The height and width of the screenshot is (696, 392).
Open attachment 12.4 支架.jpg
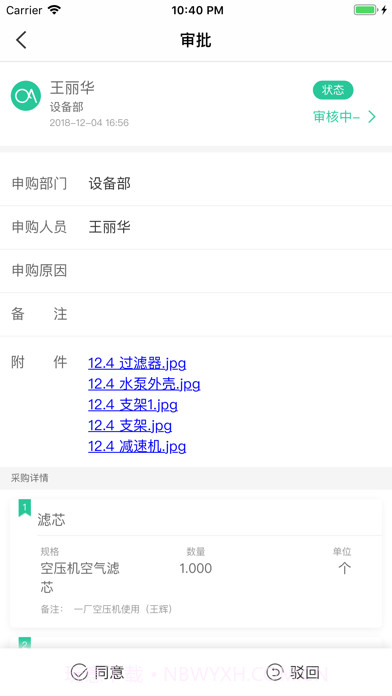click(x=130, y=426)
